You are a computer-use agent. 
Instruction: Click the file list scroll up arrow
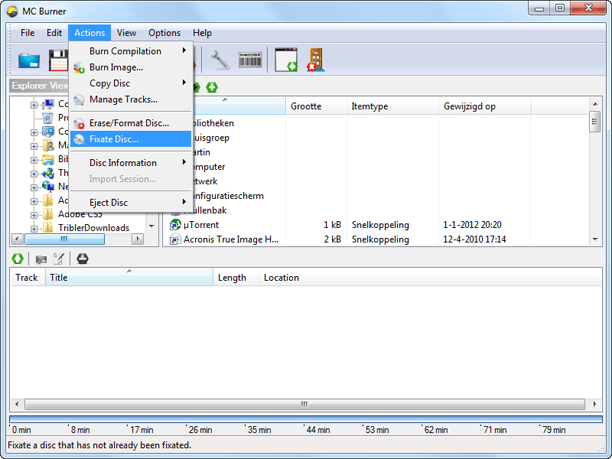tap(595, 104)
